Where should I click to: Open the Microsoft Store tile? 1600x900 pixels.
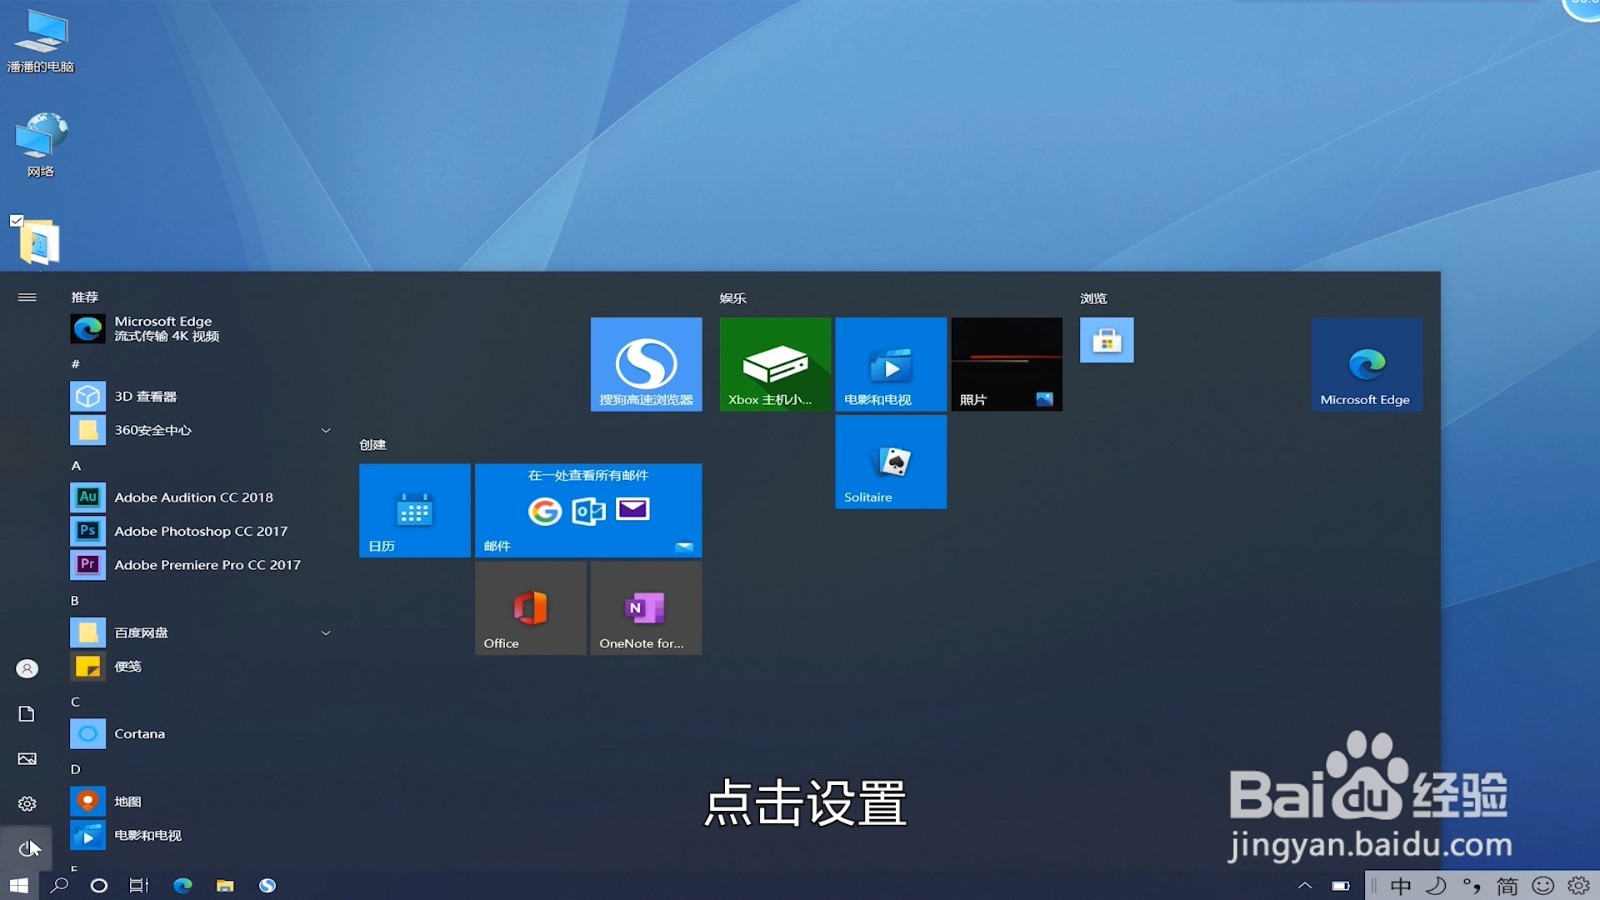coord(1107,340)
